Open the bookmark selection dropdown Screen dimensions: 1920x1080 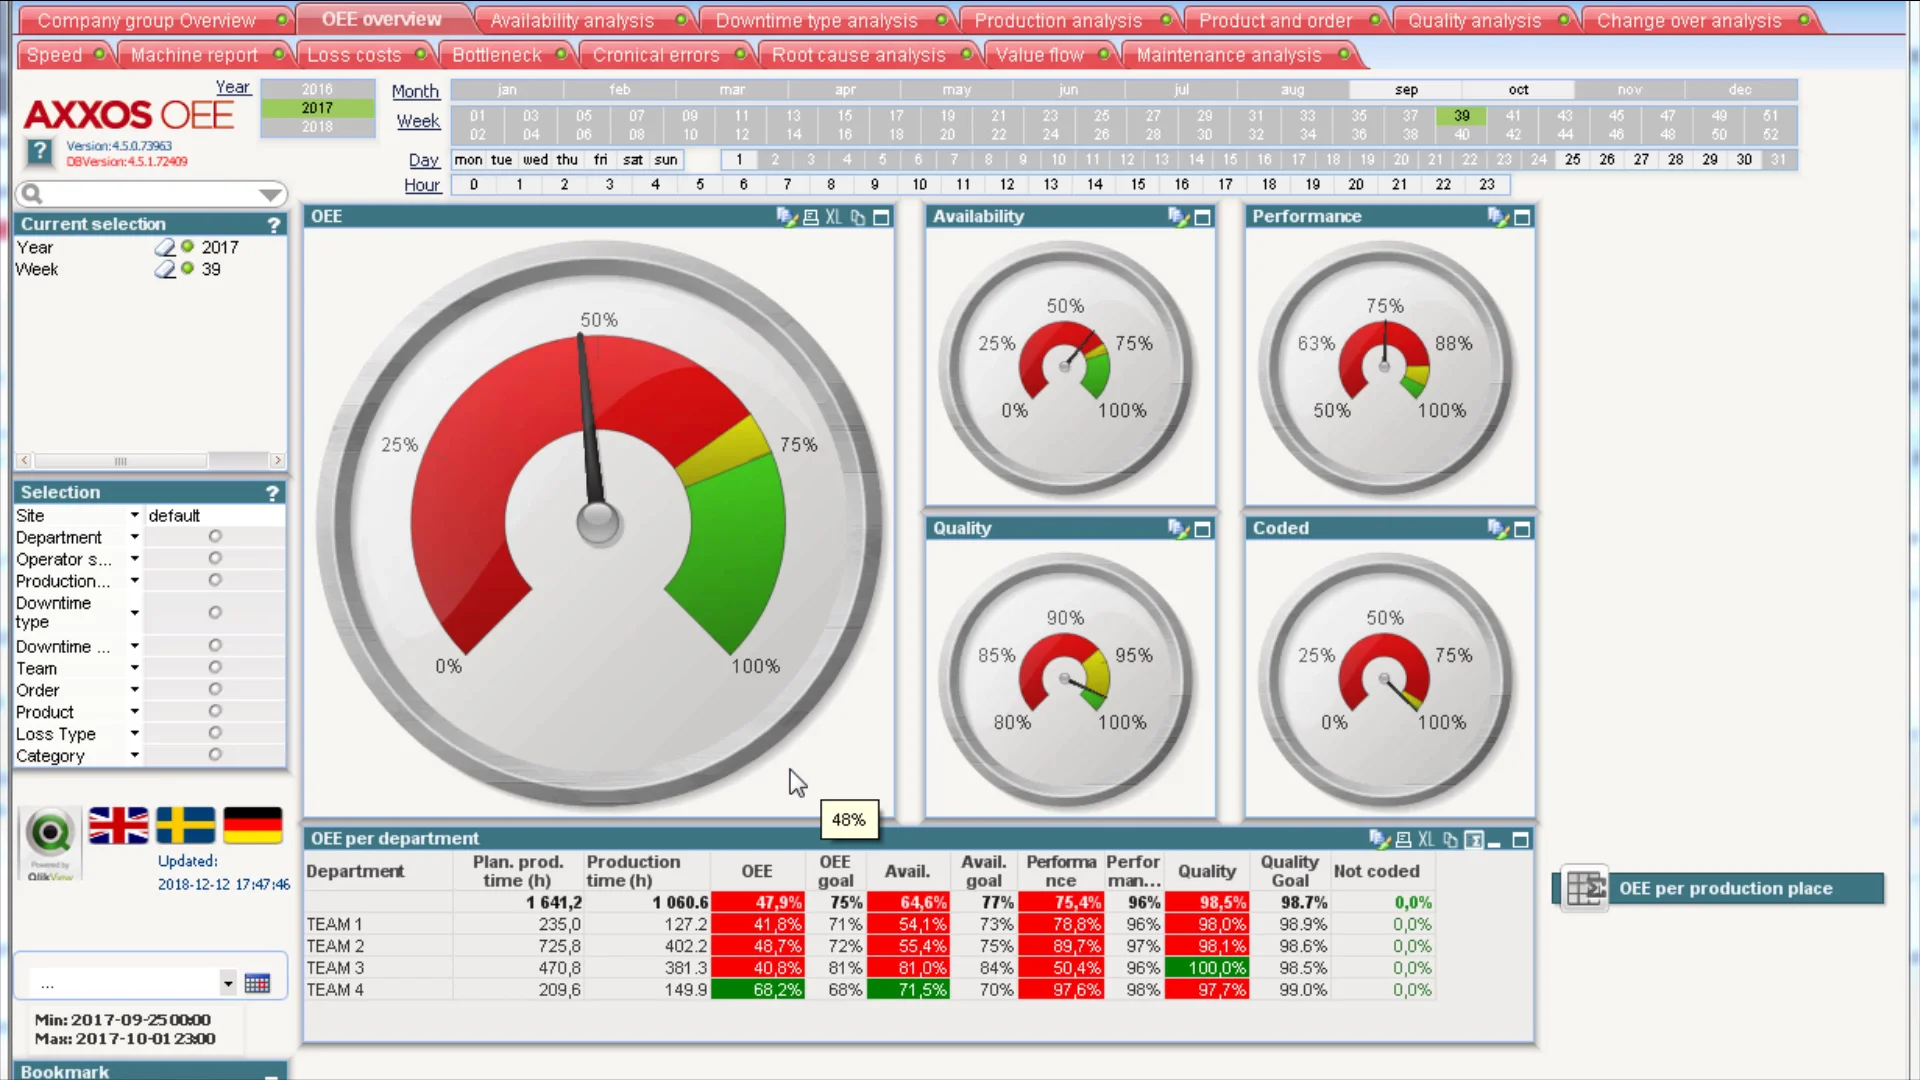click(x=228, y=984)
